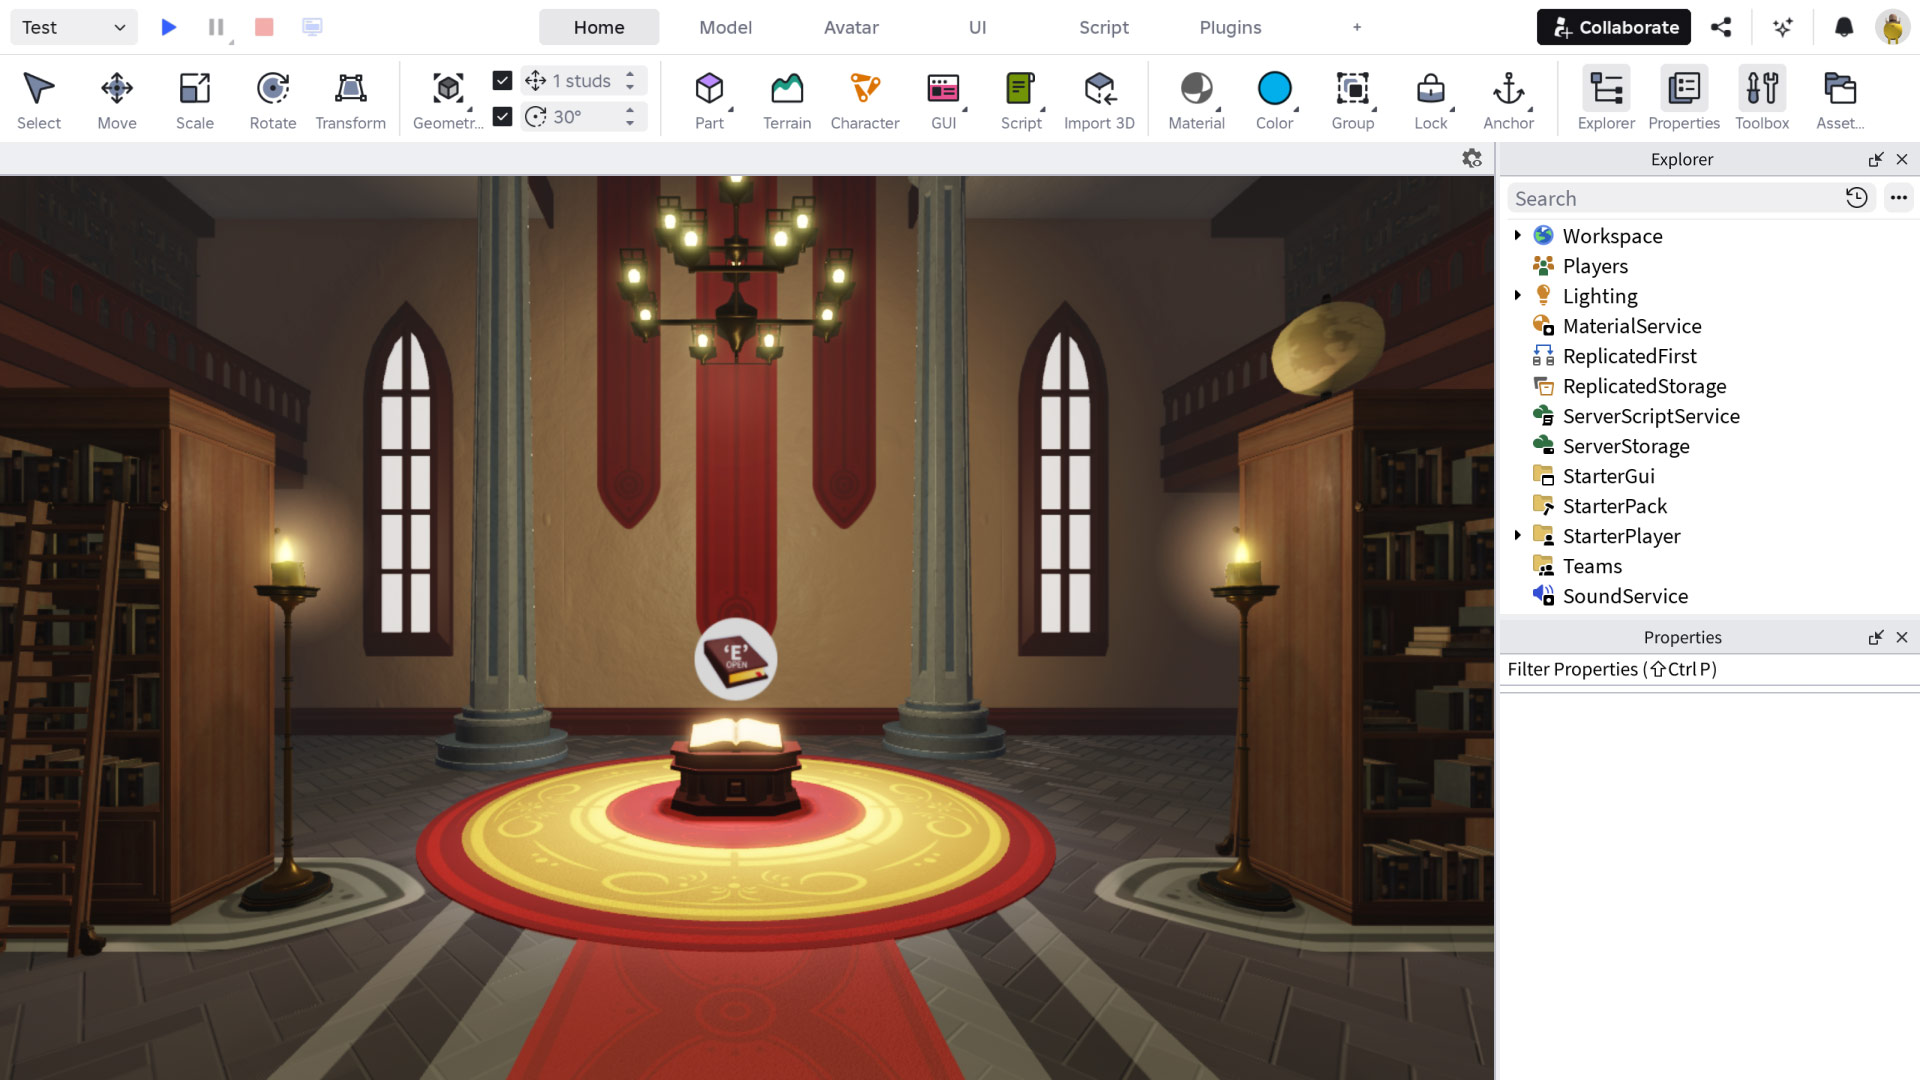Expand the StarterPlayer tree node

tap(1518, 536)
